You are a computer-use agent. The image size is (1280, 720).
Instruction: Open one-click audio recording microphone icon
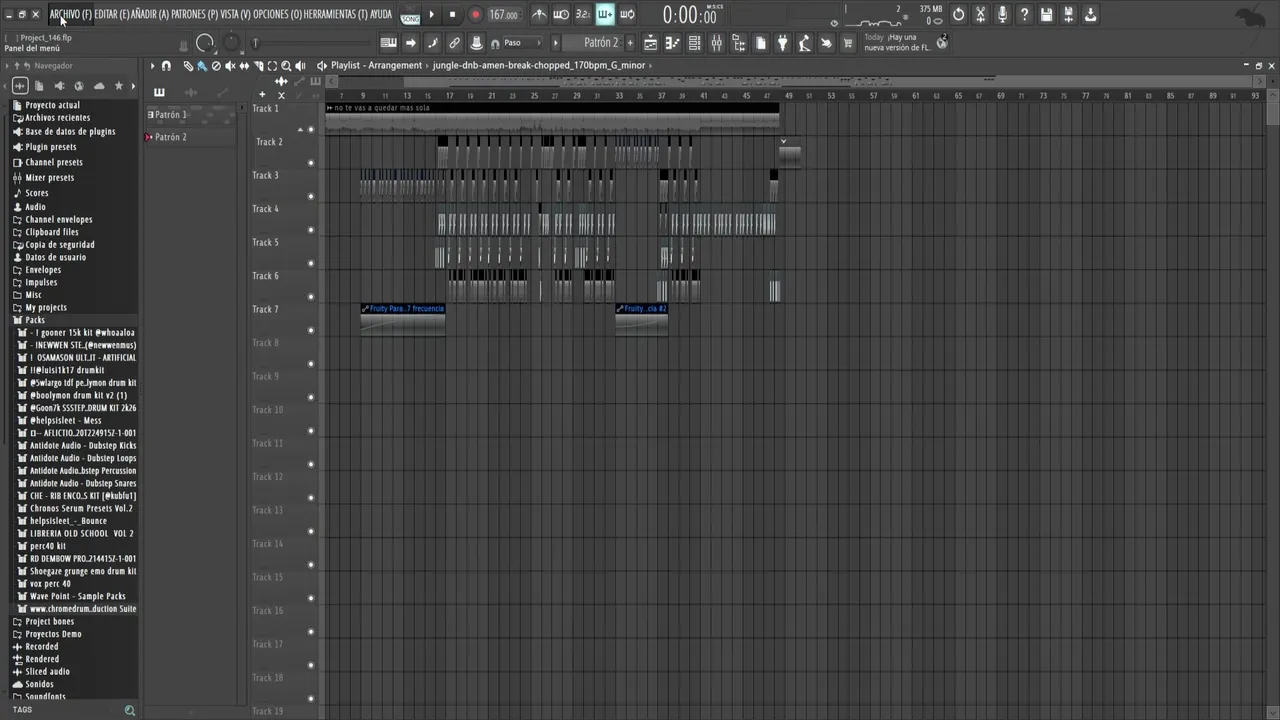point(1002,15)
